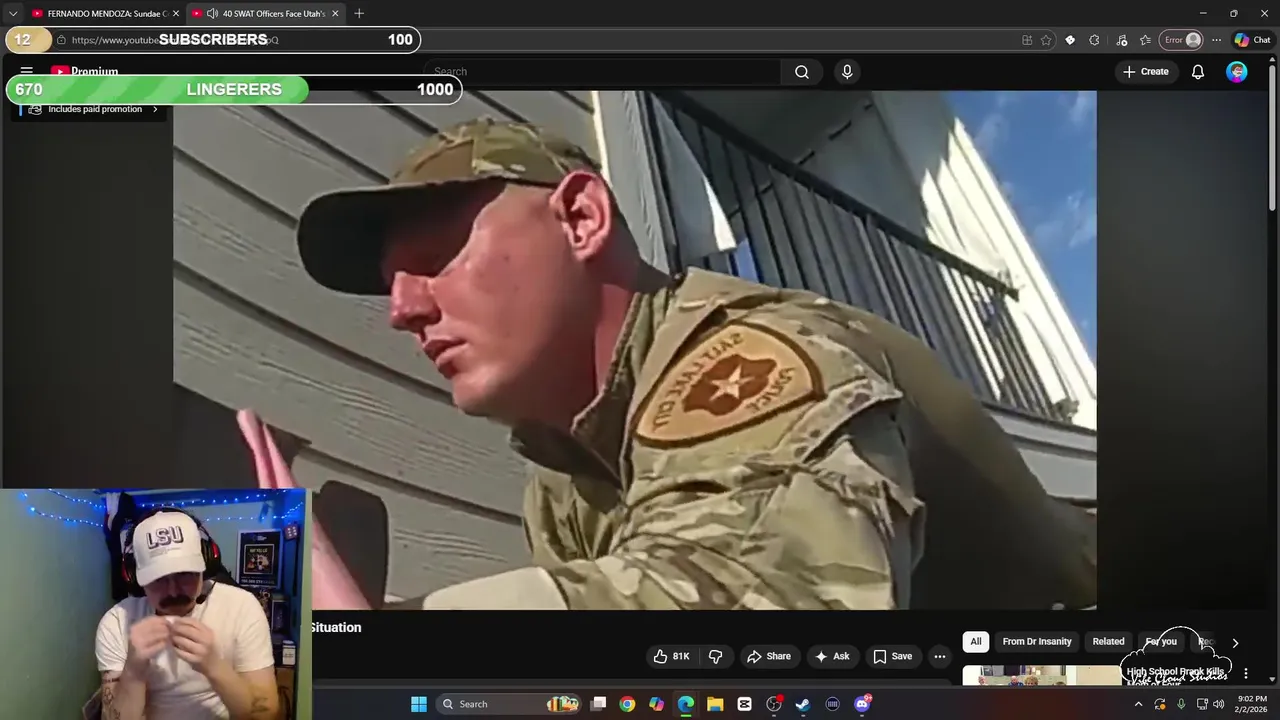This screenshot has height=720, width=1280.
Task: Click the Windows taskbar Search box
Action: point(510,704)
